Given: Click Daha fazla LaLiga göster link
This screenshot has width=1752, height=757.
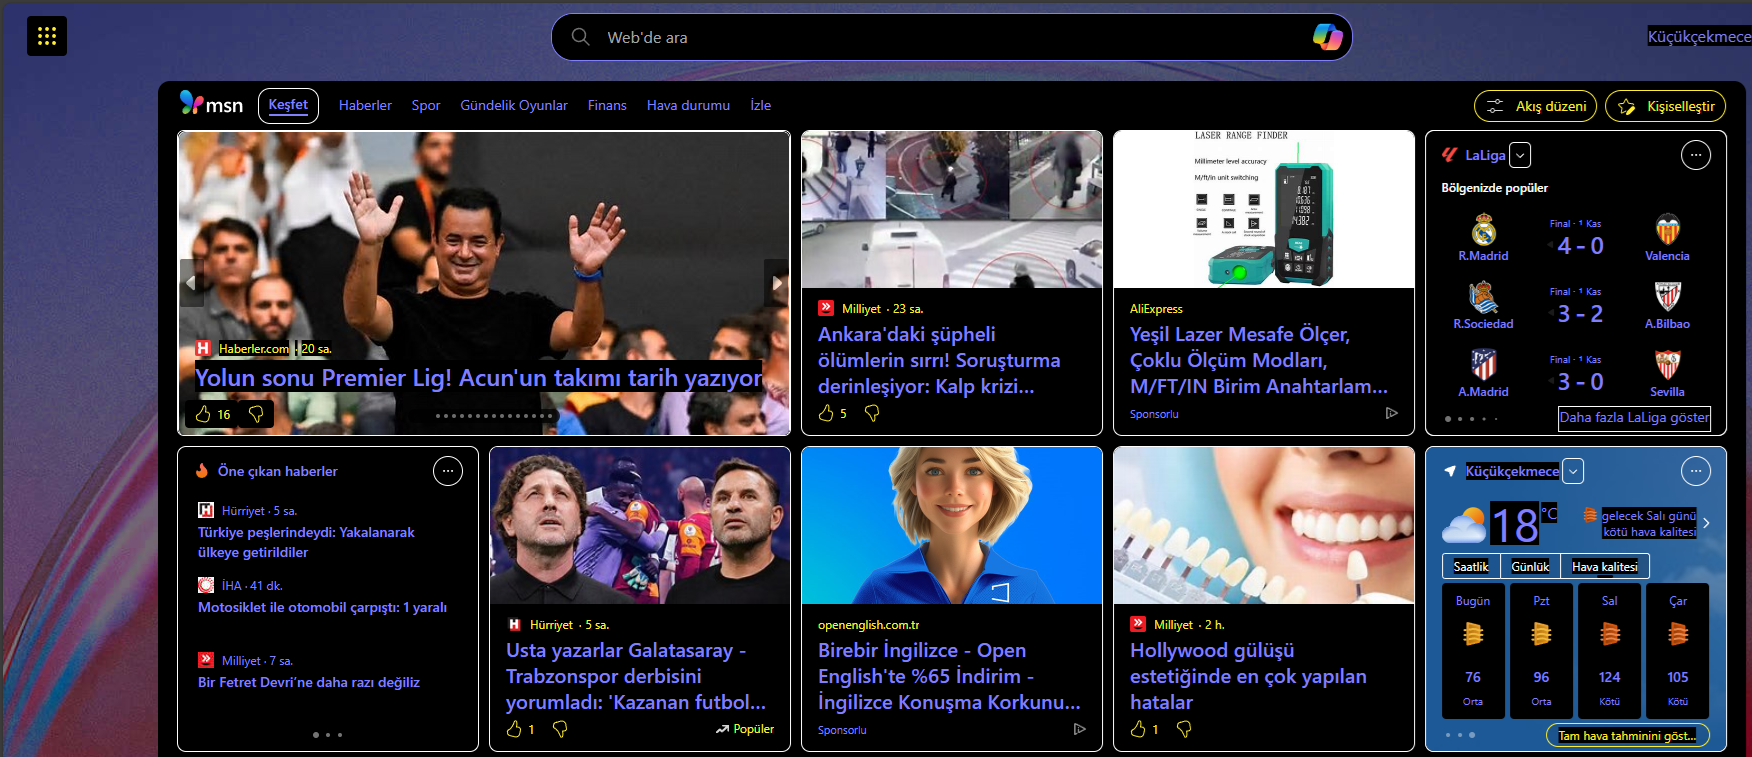Looking at the screenshot, I should point(1635,418).
